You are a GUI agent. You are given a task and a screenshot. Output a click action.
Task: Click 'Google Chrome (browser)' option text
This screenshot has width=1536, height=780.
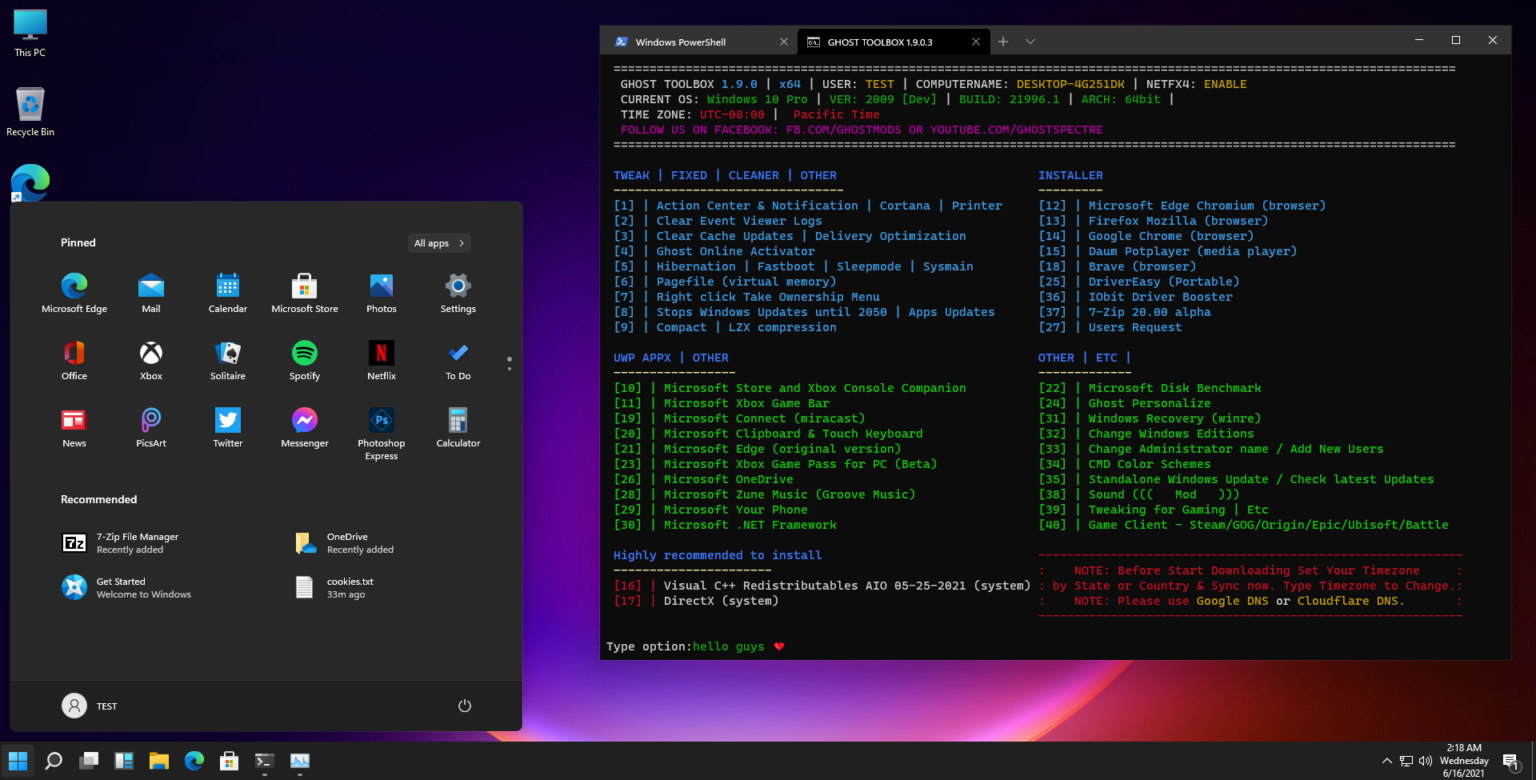[x=1171, y=236]
